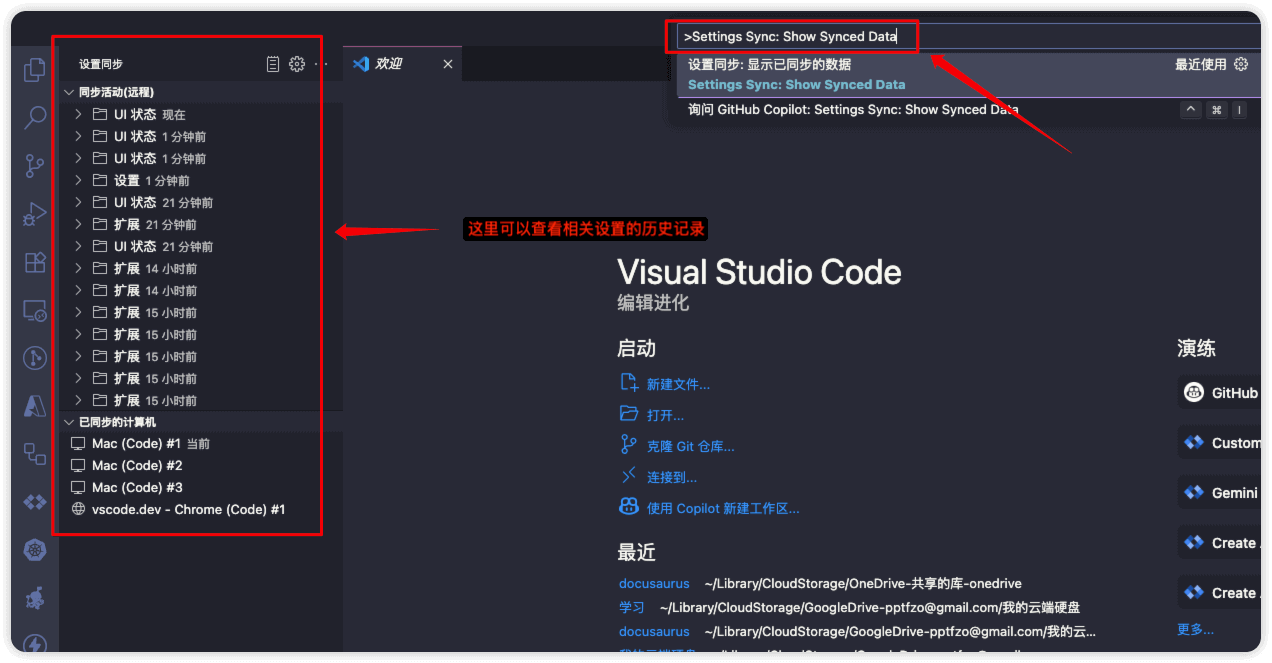Open the circled git branch icon view
This screenshot has height=663, width=1272.
[x=35, y=358]
